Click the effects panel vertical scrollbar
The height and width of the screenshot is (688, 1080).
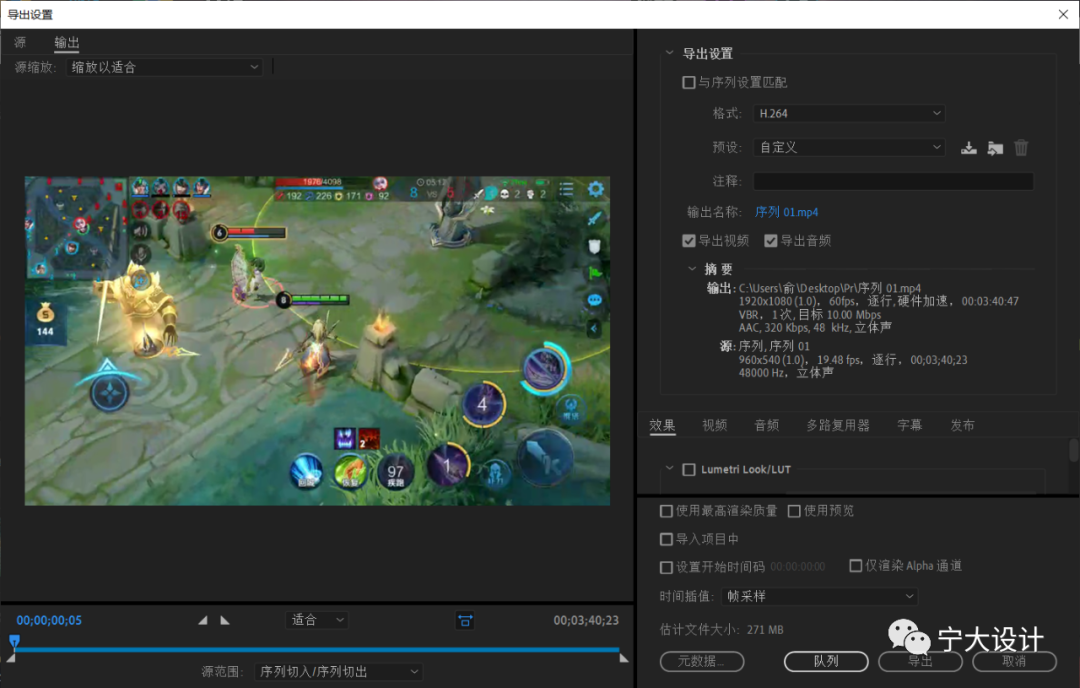pyautogui.click(x=1073, y=451)
